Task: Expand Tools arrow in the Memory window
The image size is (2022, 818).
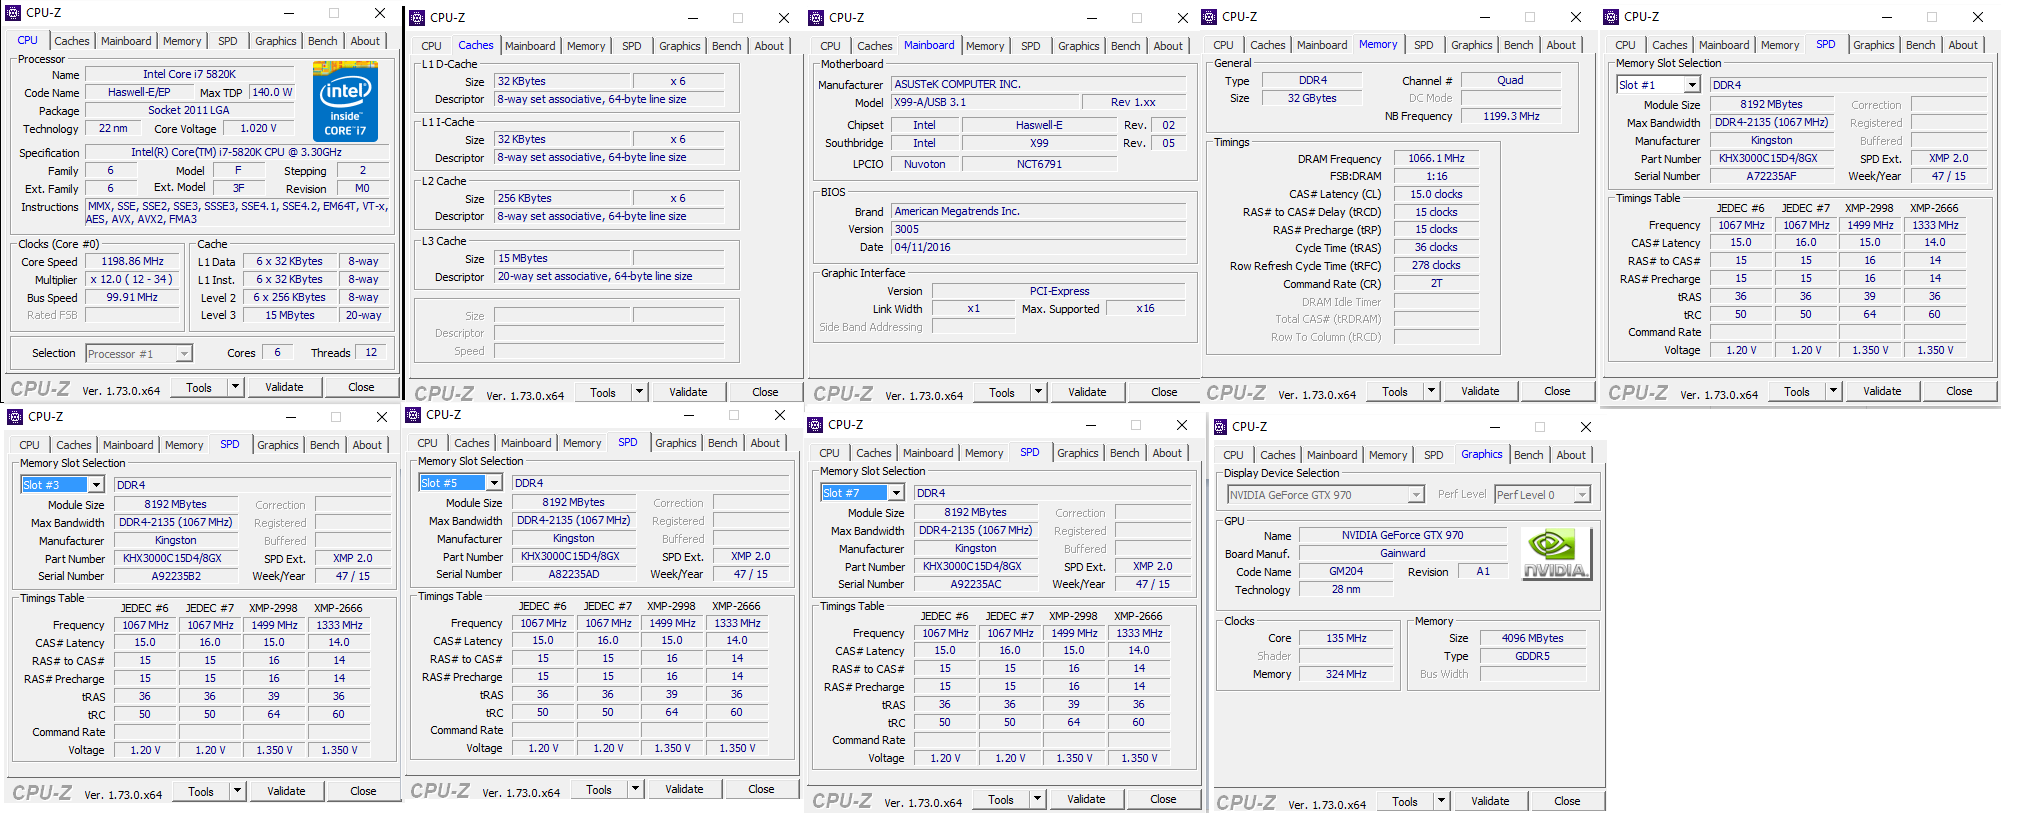Action: 1431,391
